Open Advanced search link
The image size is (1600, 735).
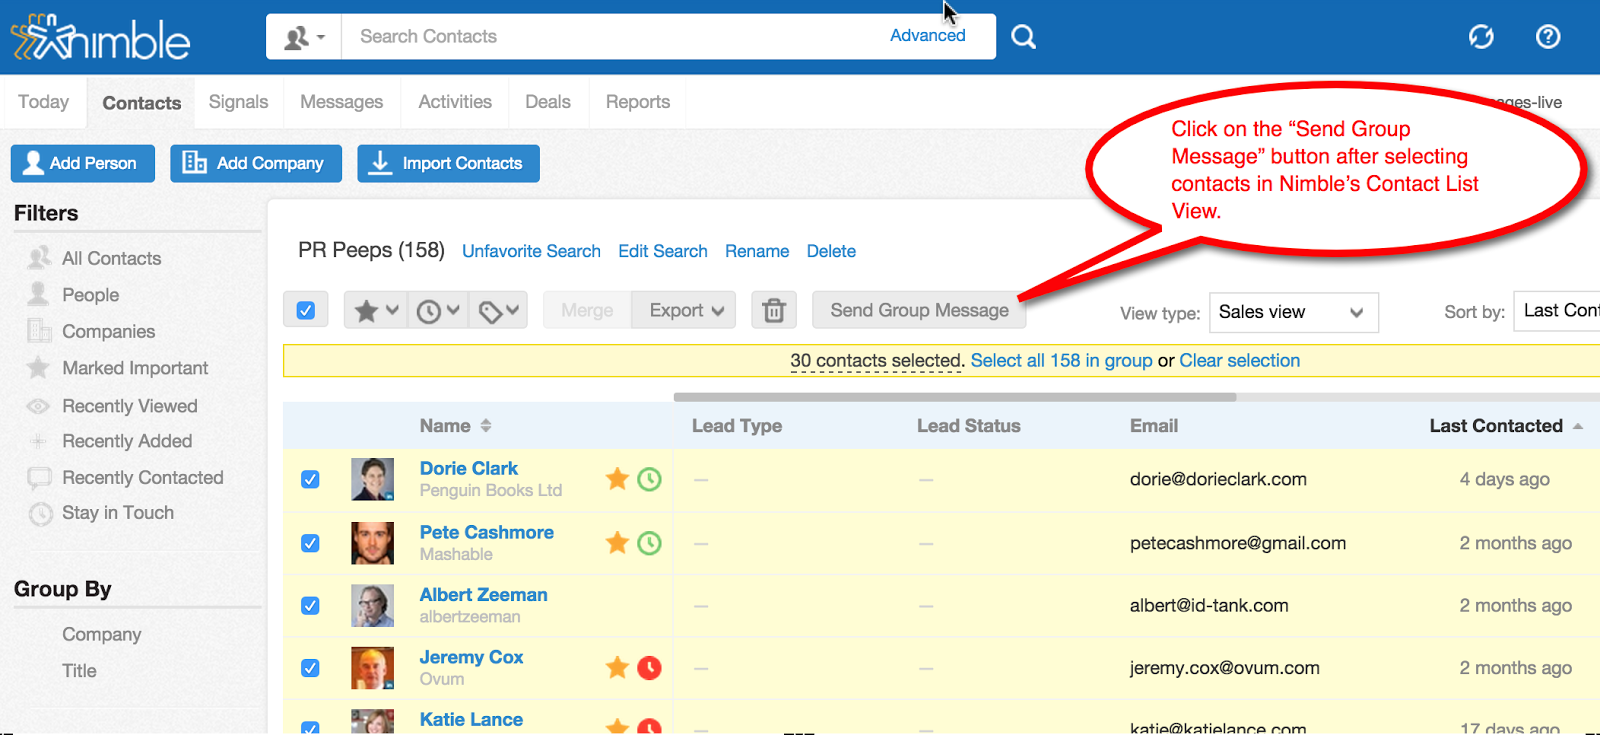coord(928,35)
